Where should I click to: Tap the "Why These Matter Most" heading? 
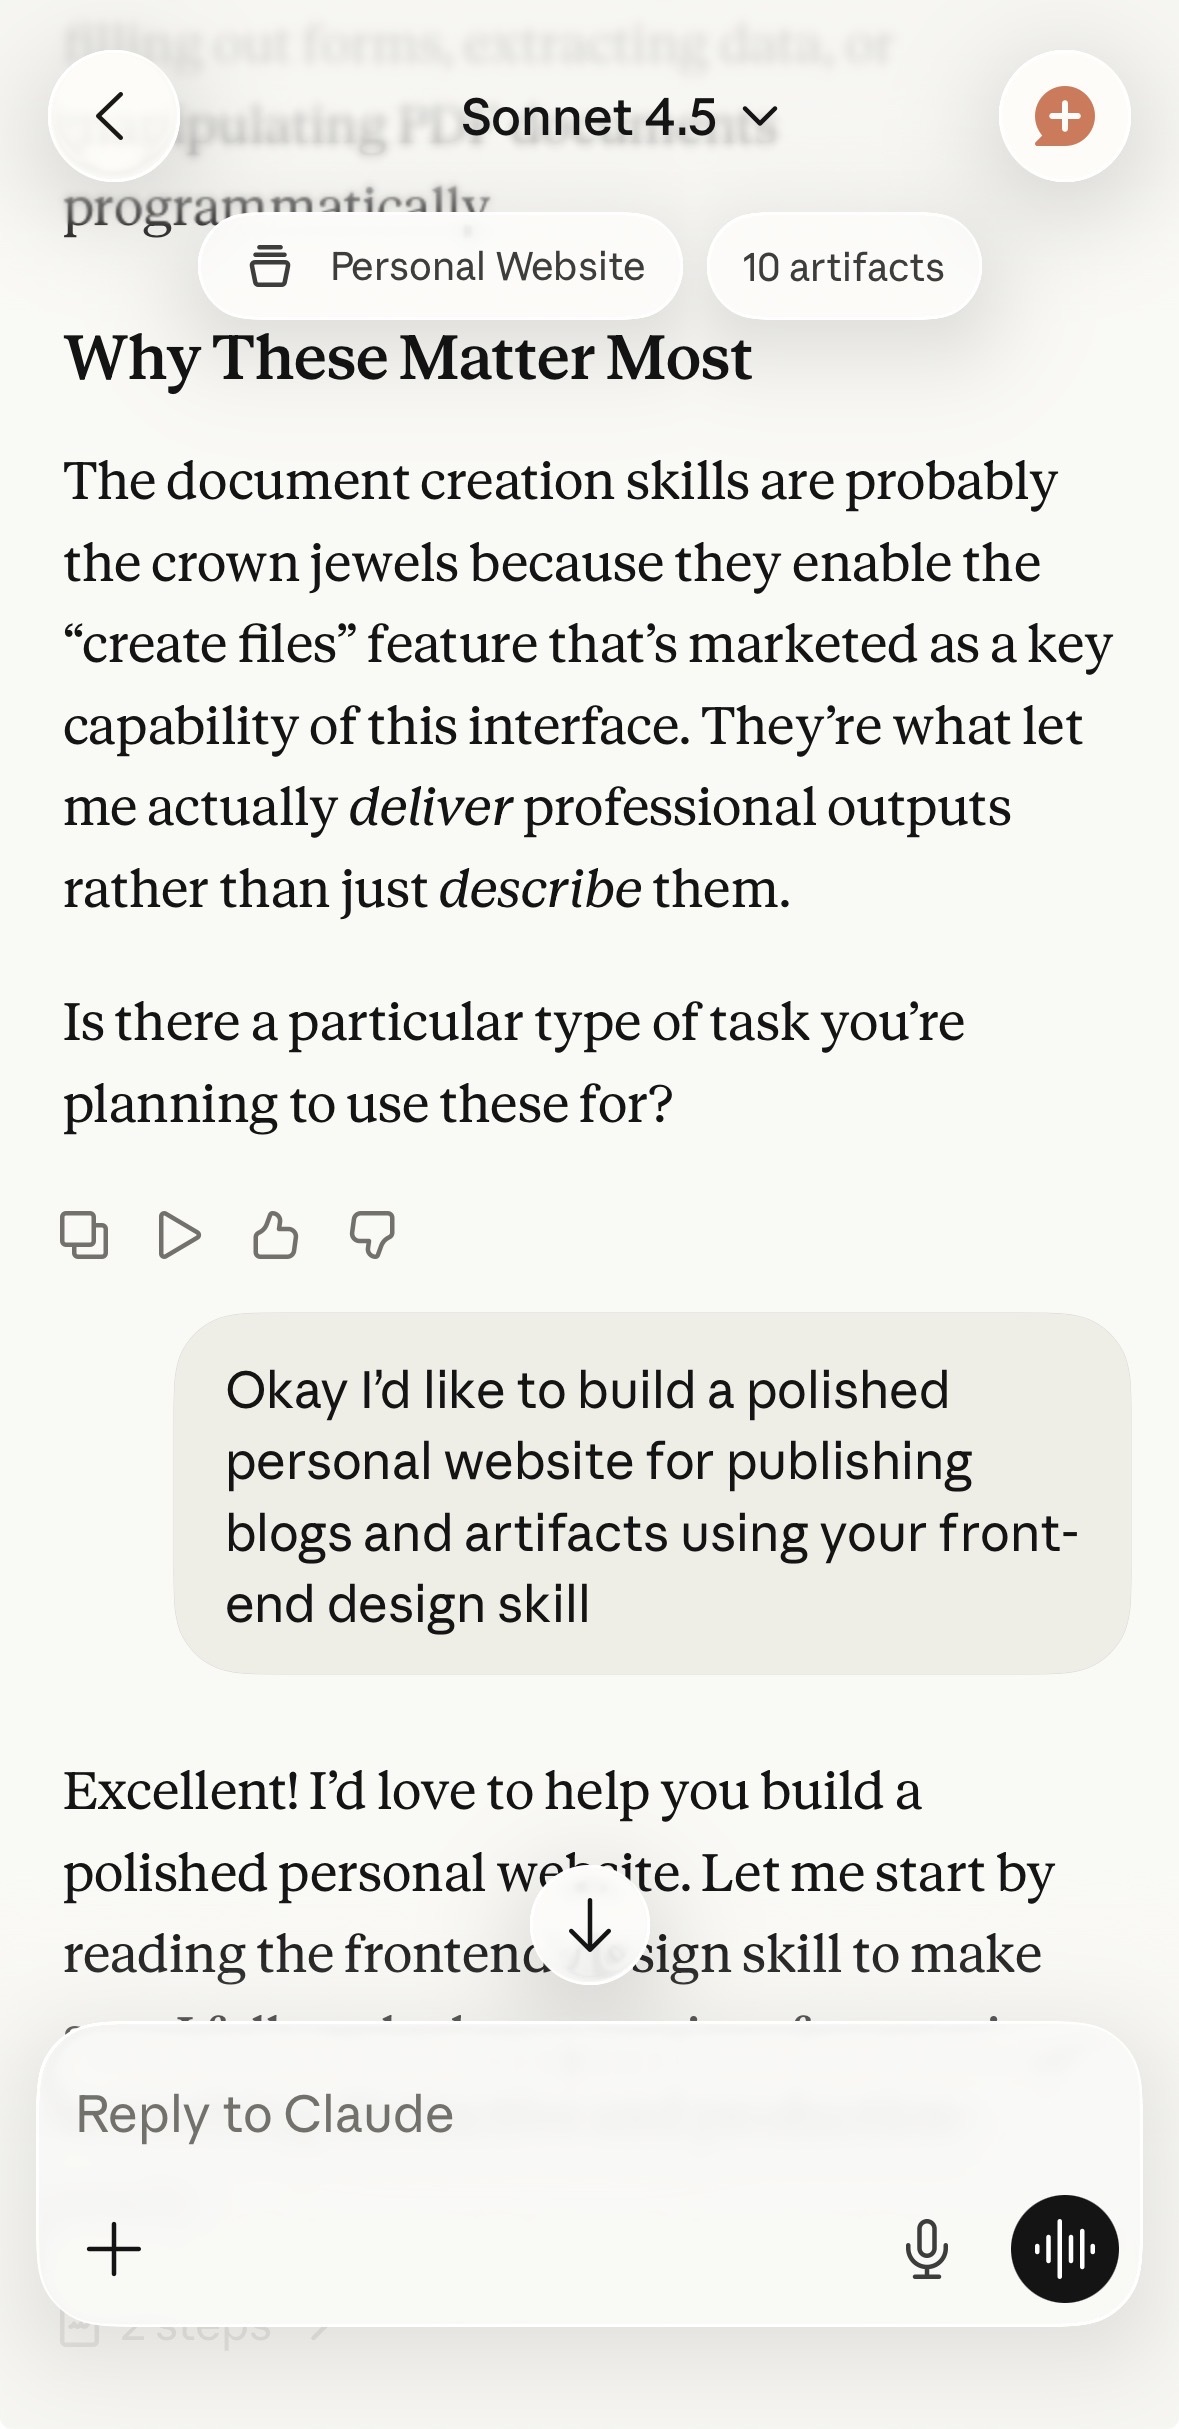pos(408,358)
